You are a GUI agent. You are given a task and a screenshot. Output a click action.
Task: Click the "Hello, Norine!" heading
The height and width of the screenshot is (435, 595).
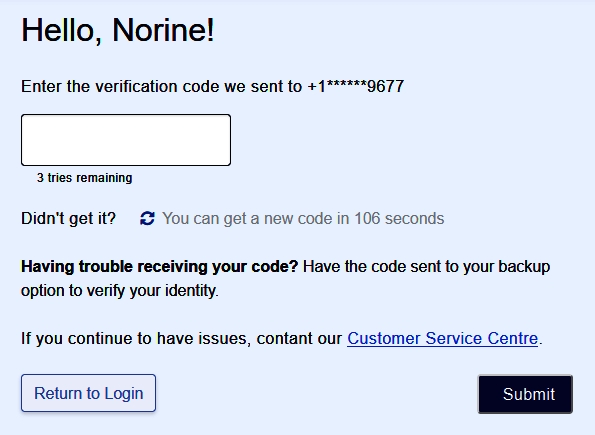pyautogui.click(x=118, y=30)
